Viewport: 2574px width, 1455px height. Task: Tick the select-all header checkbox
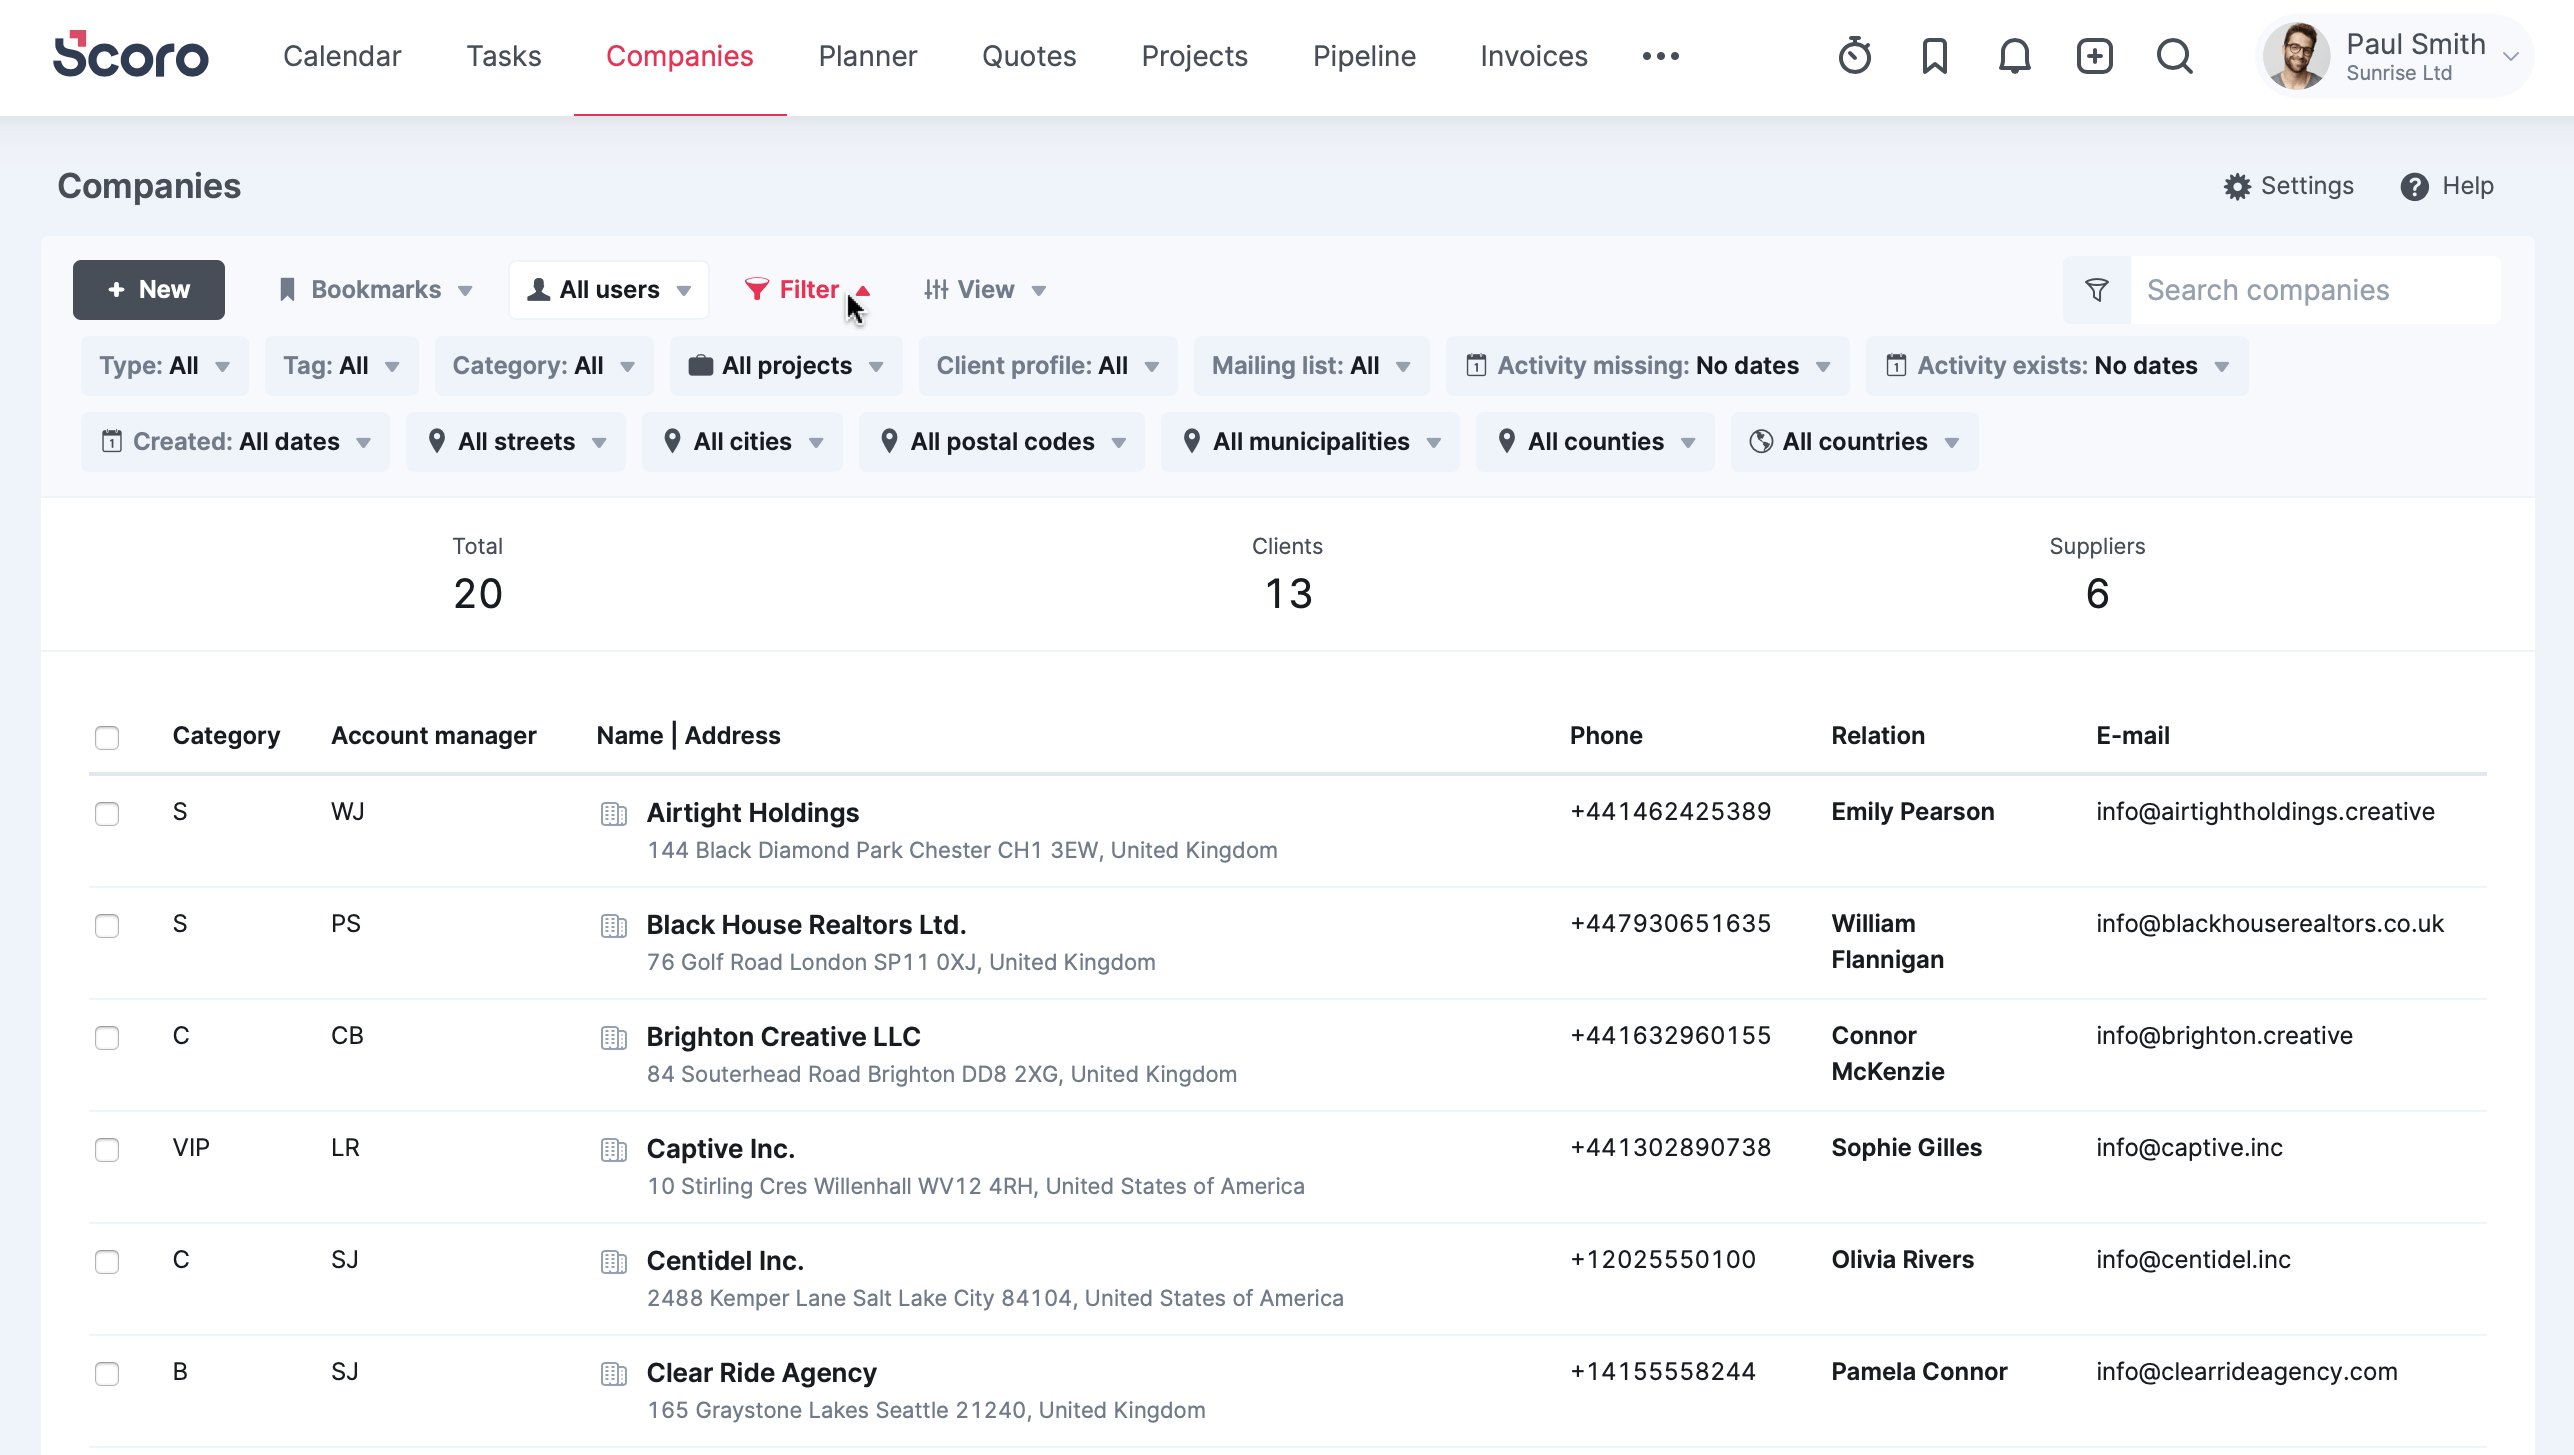[107, 738]
